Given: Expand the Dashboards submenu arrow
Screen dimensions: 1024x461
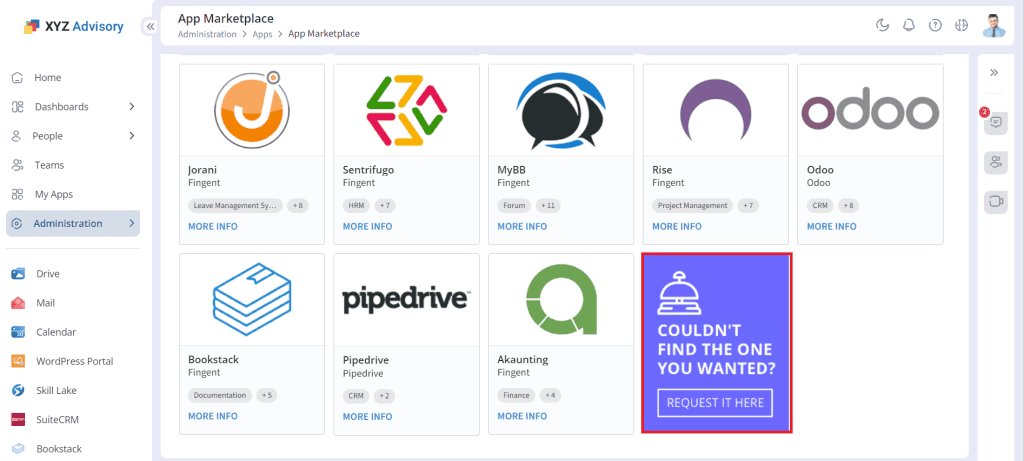Looking at the screenshot, I should [x=131, y=106].
